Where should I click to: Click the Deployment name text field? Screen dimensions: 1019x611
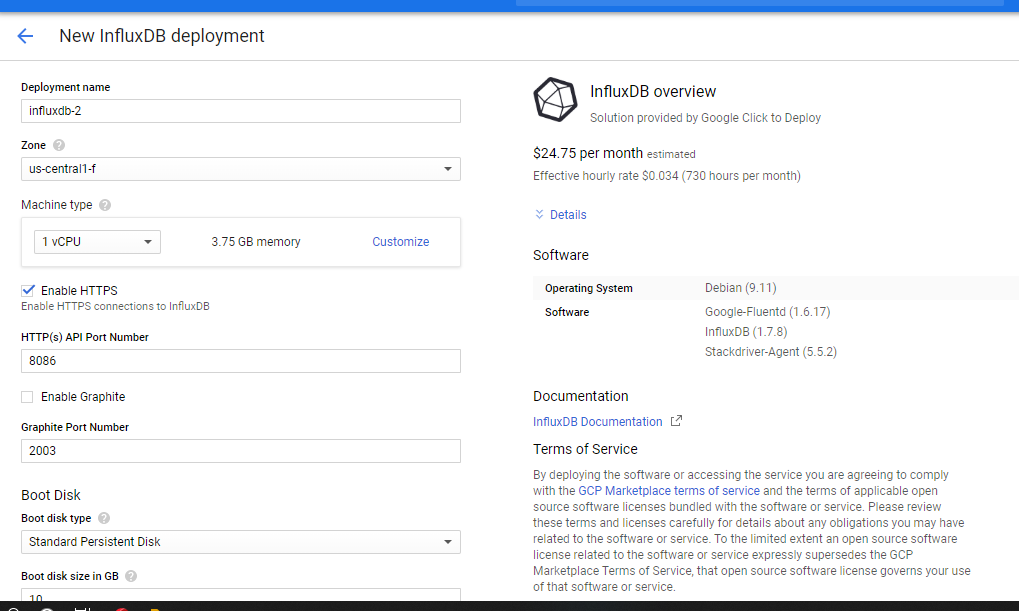pyautogui.click(x=240, y=111)
